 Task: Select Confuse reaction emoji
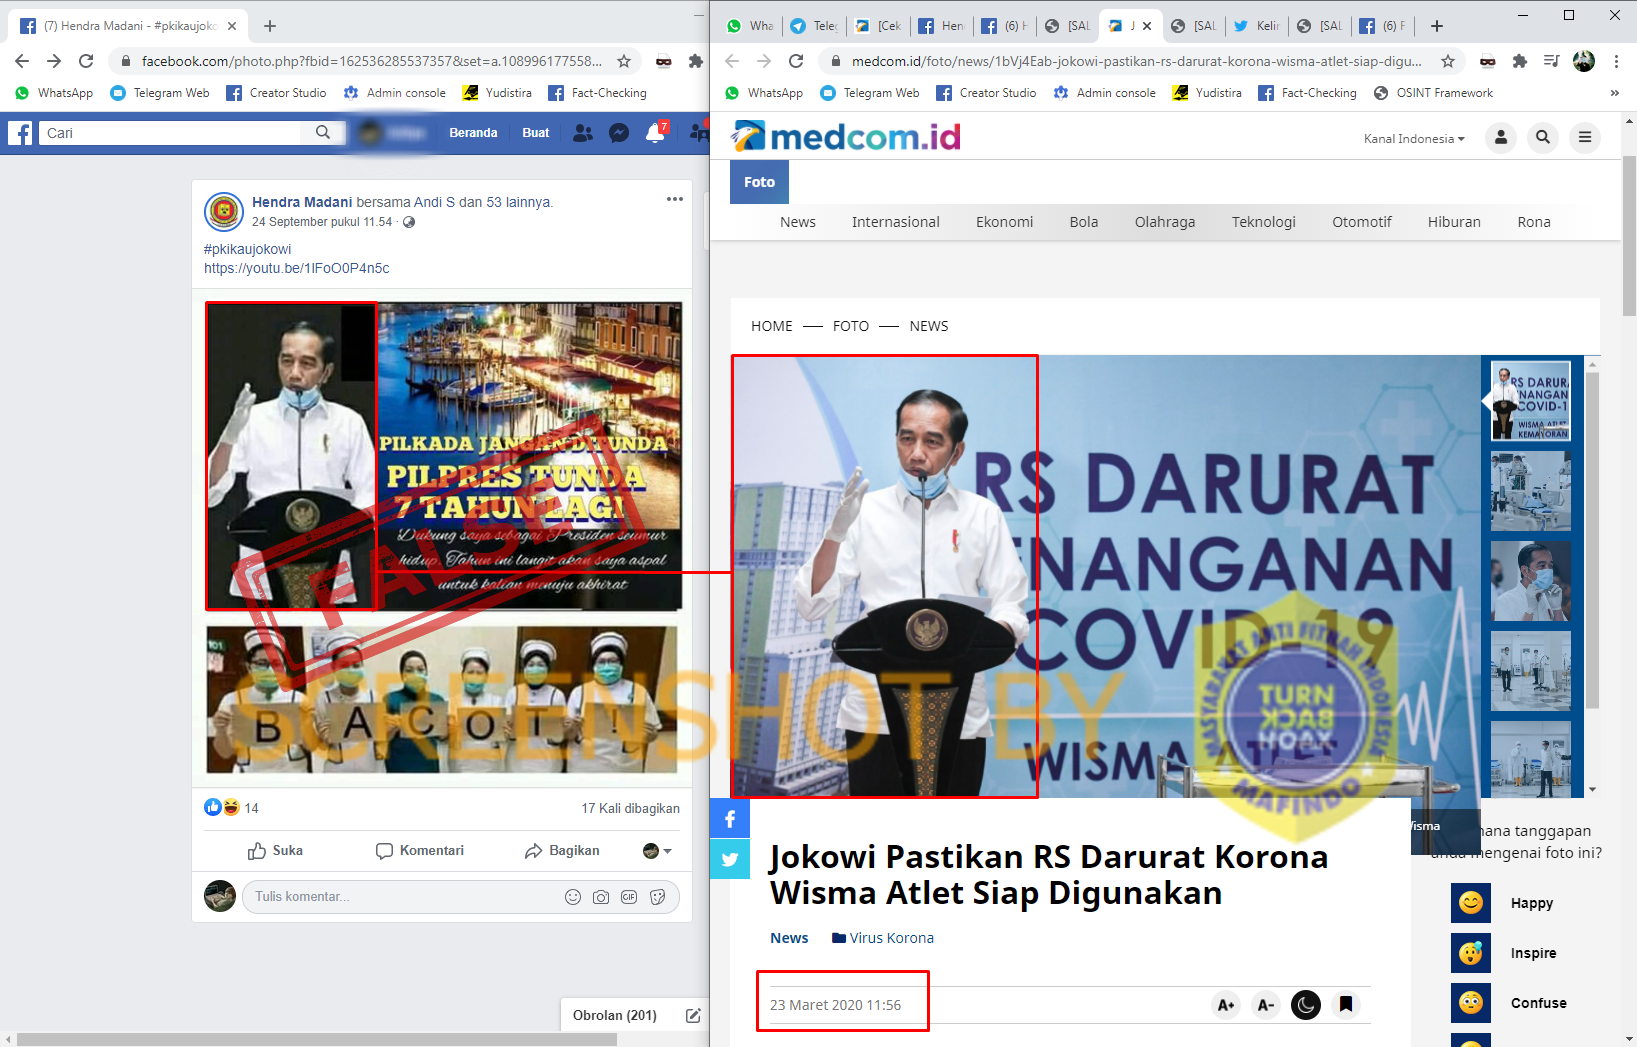pos(1471,1003)
